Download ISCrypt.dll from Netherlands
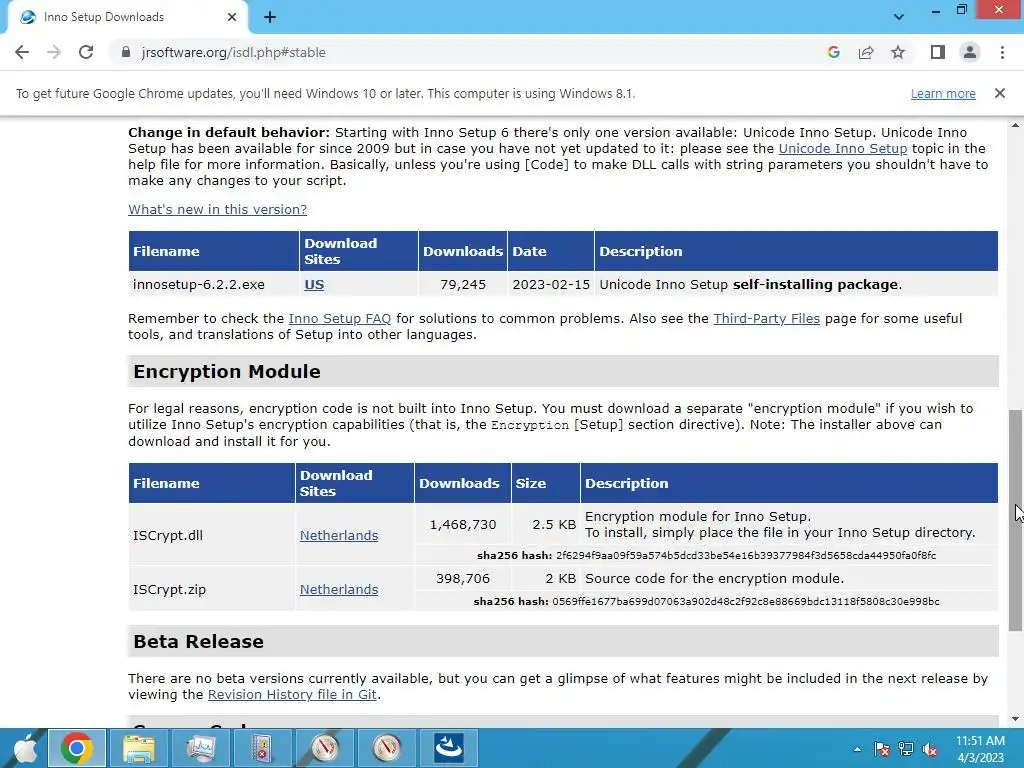Image resolution: width=1024 pixels, height=768 pixels. 339,535
